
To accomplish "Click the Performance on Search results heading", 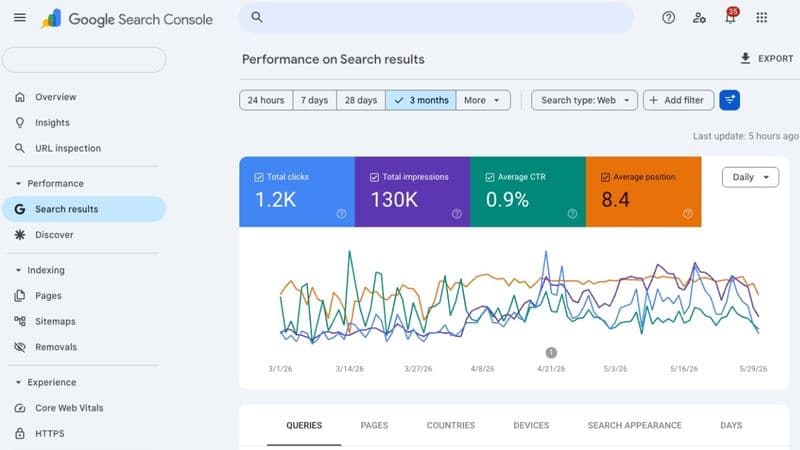I will [333, 59].
